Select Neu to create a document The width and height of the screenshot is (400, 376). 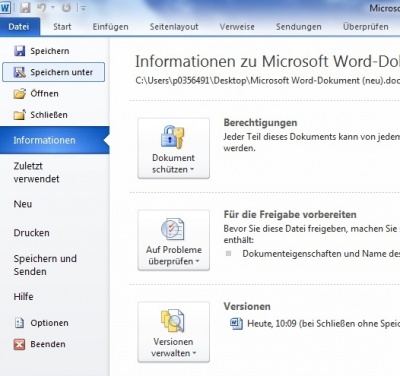click(23, 204)
